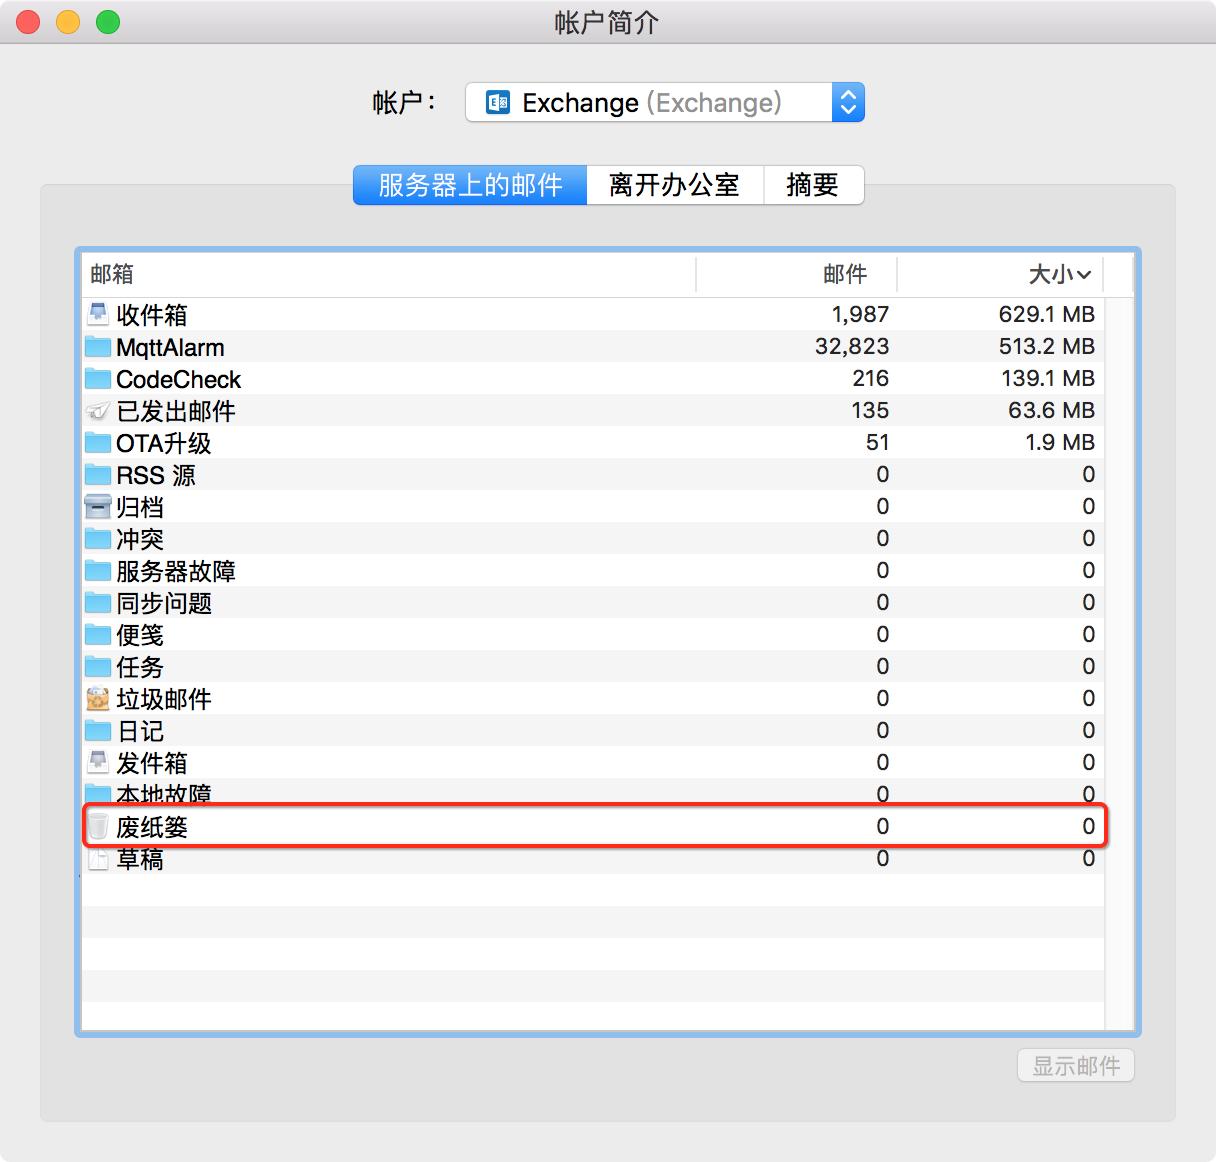Click the 垃圾邮件 junk mail icon

(97, 698)
